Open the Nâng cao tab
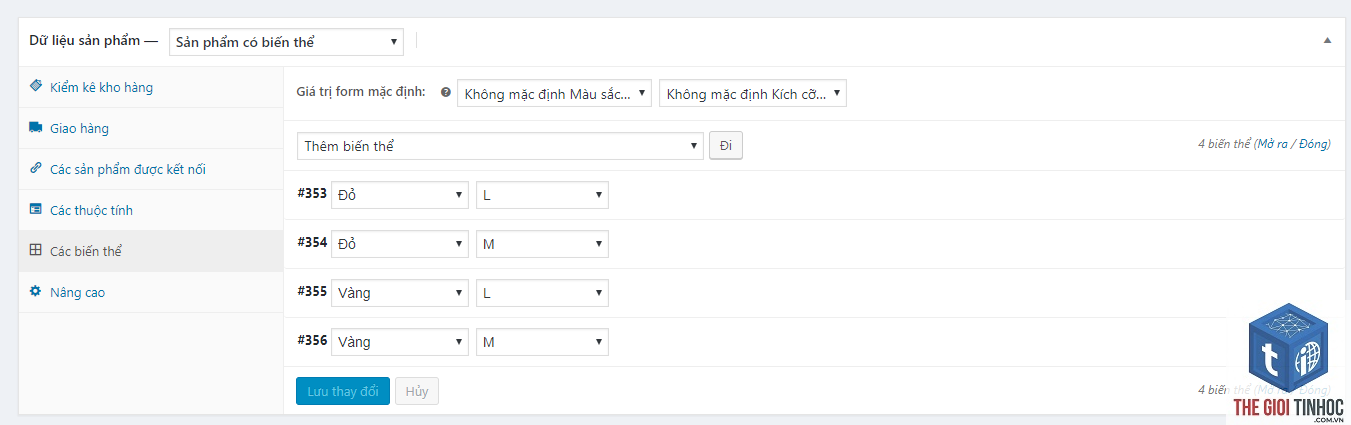Image resolution: width=1351 pixels, height=425 pixels. pos(151,292)
